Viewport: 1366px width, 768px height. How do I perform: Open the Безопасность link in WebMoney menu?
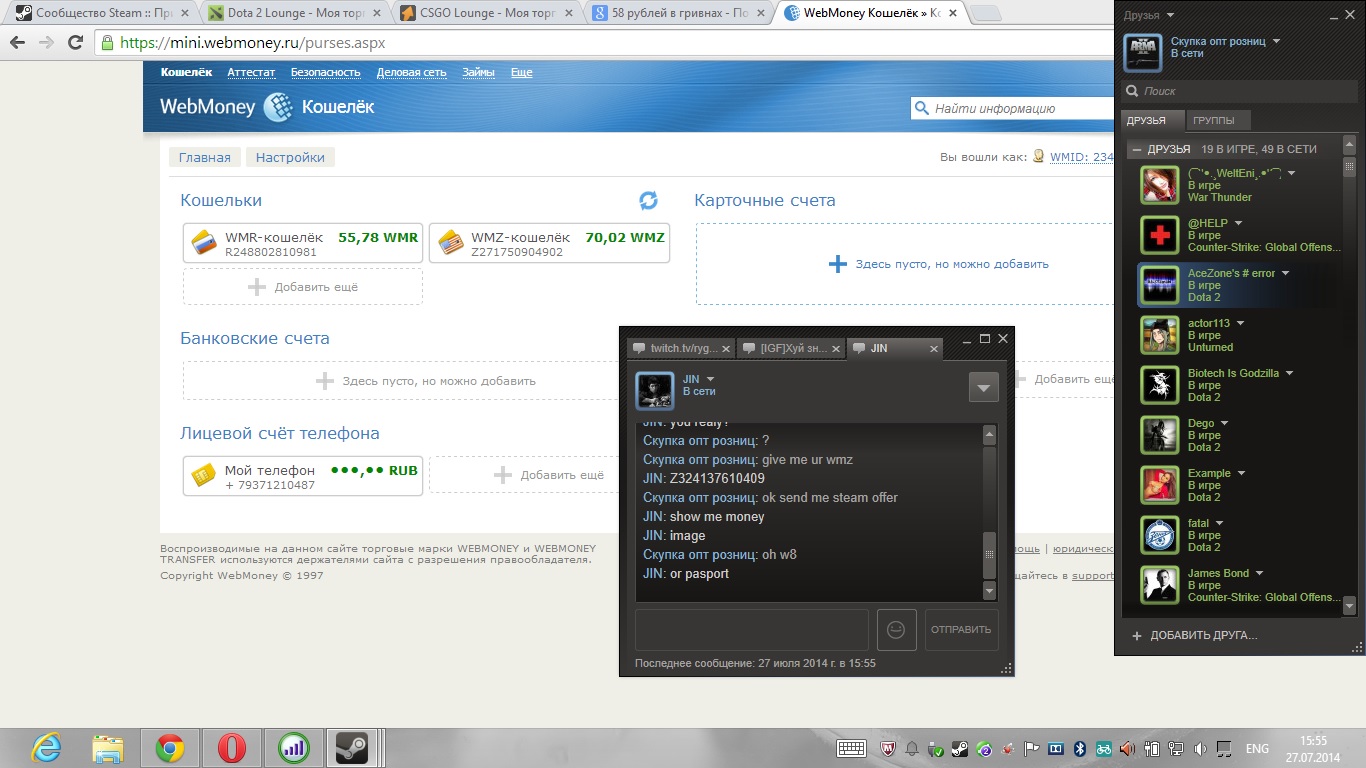[326, 72]
